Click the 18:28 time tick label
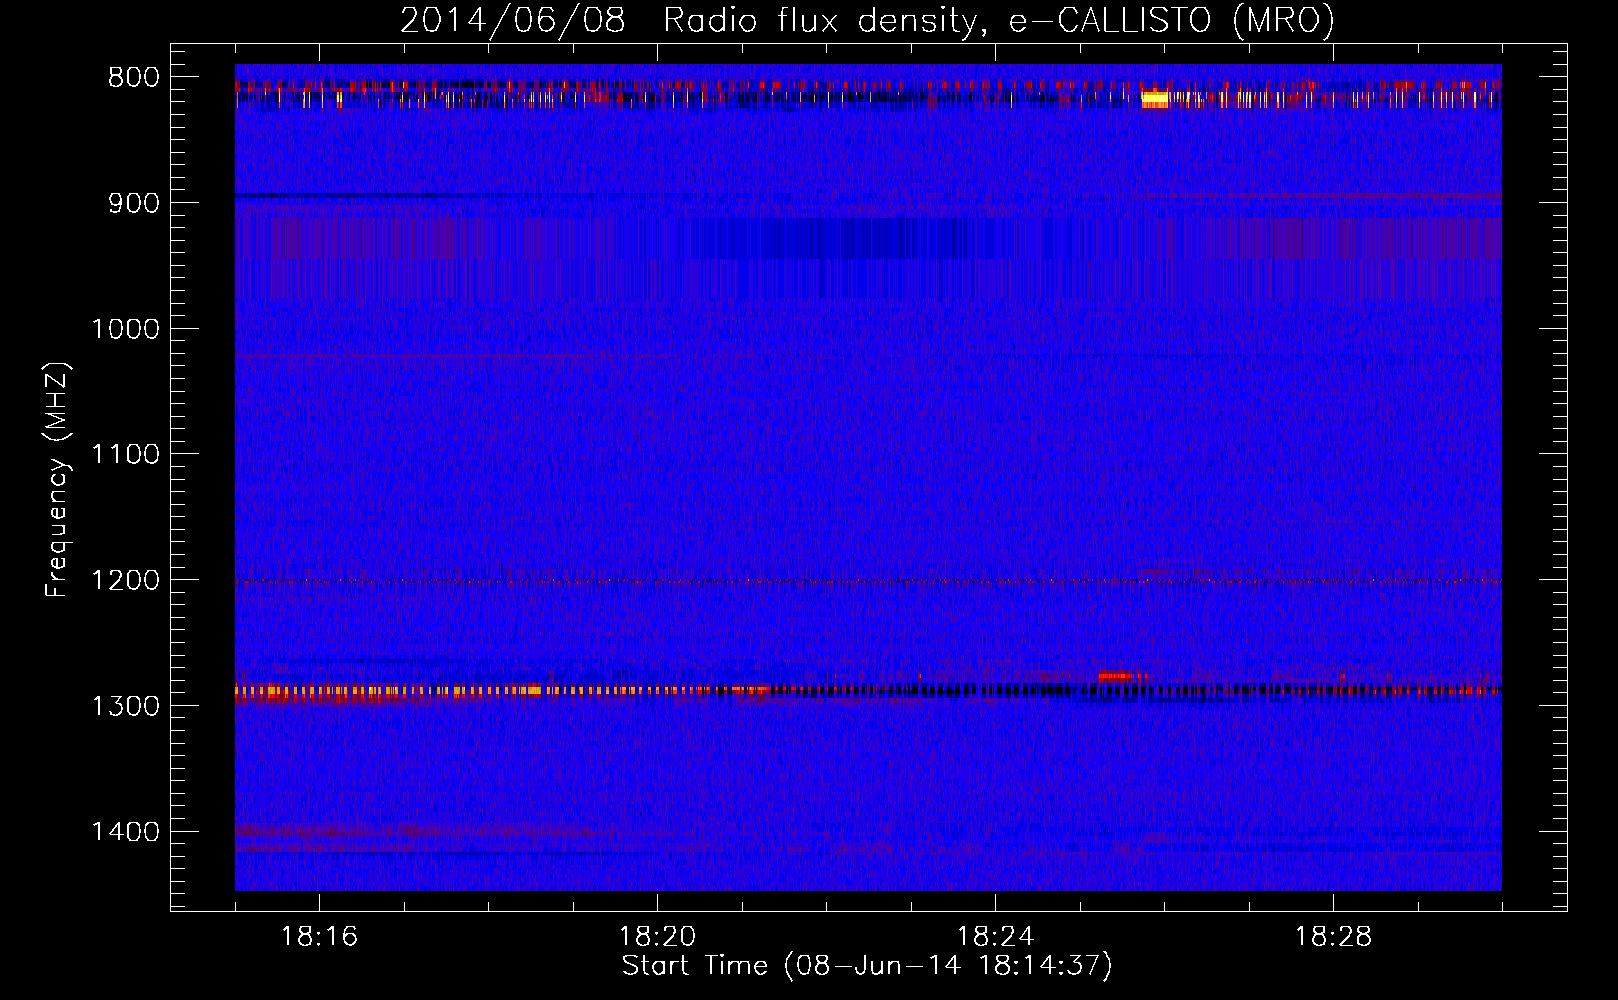The image size is (1618, 1000). 1333,937
